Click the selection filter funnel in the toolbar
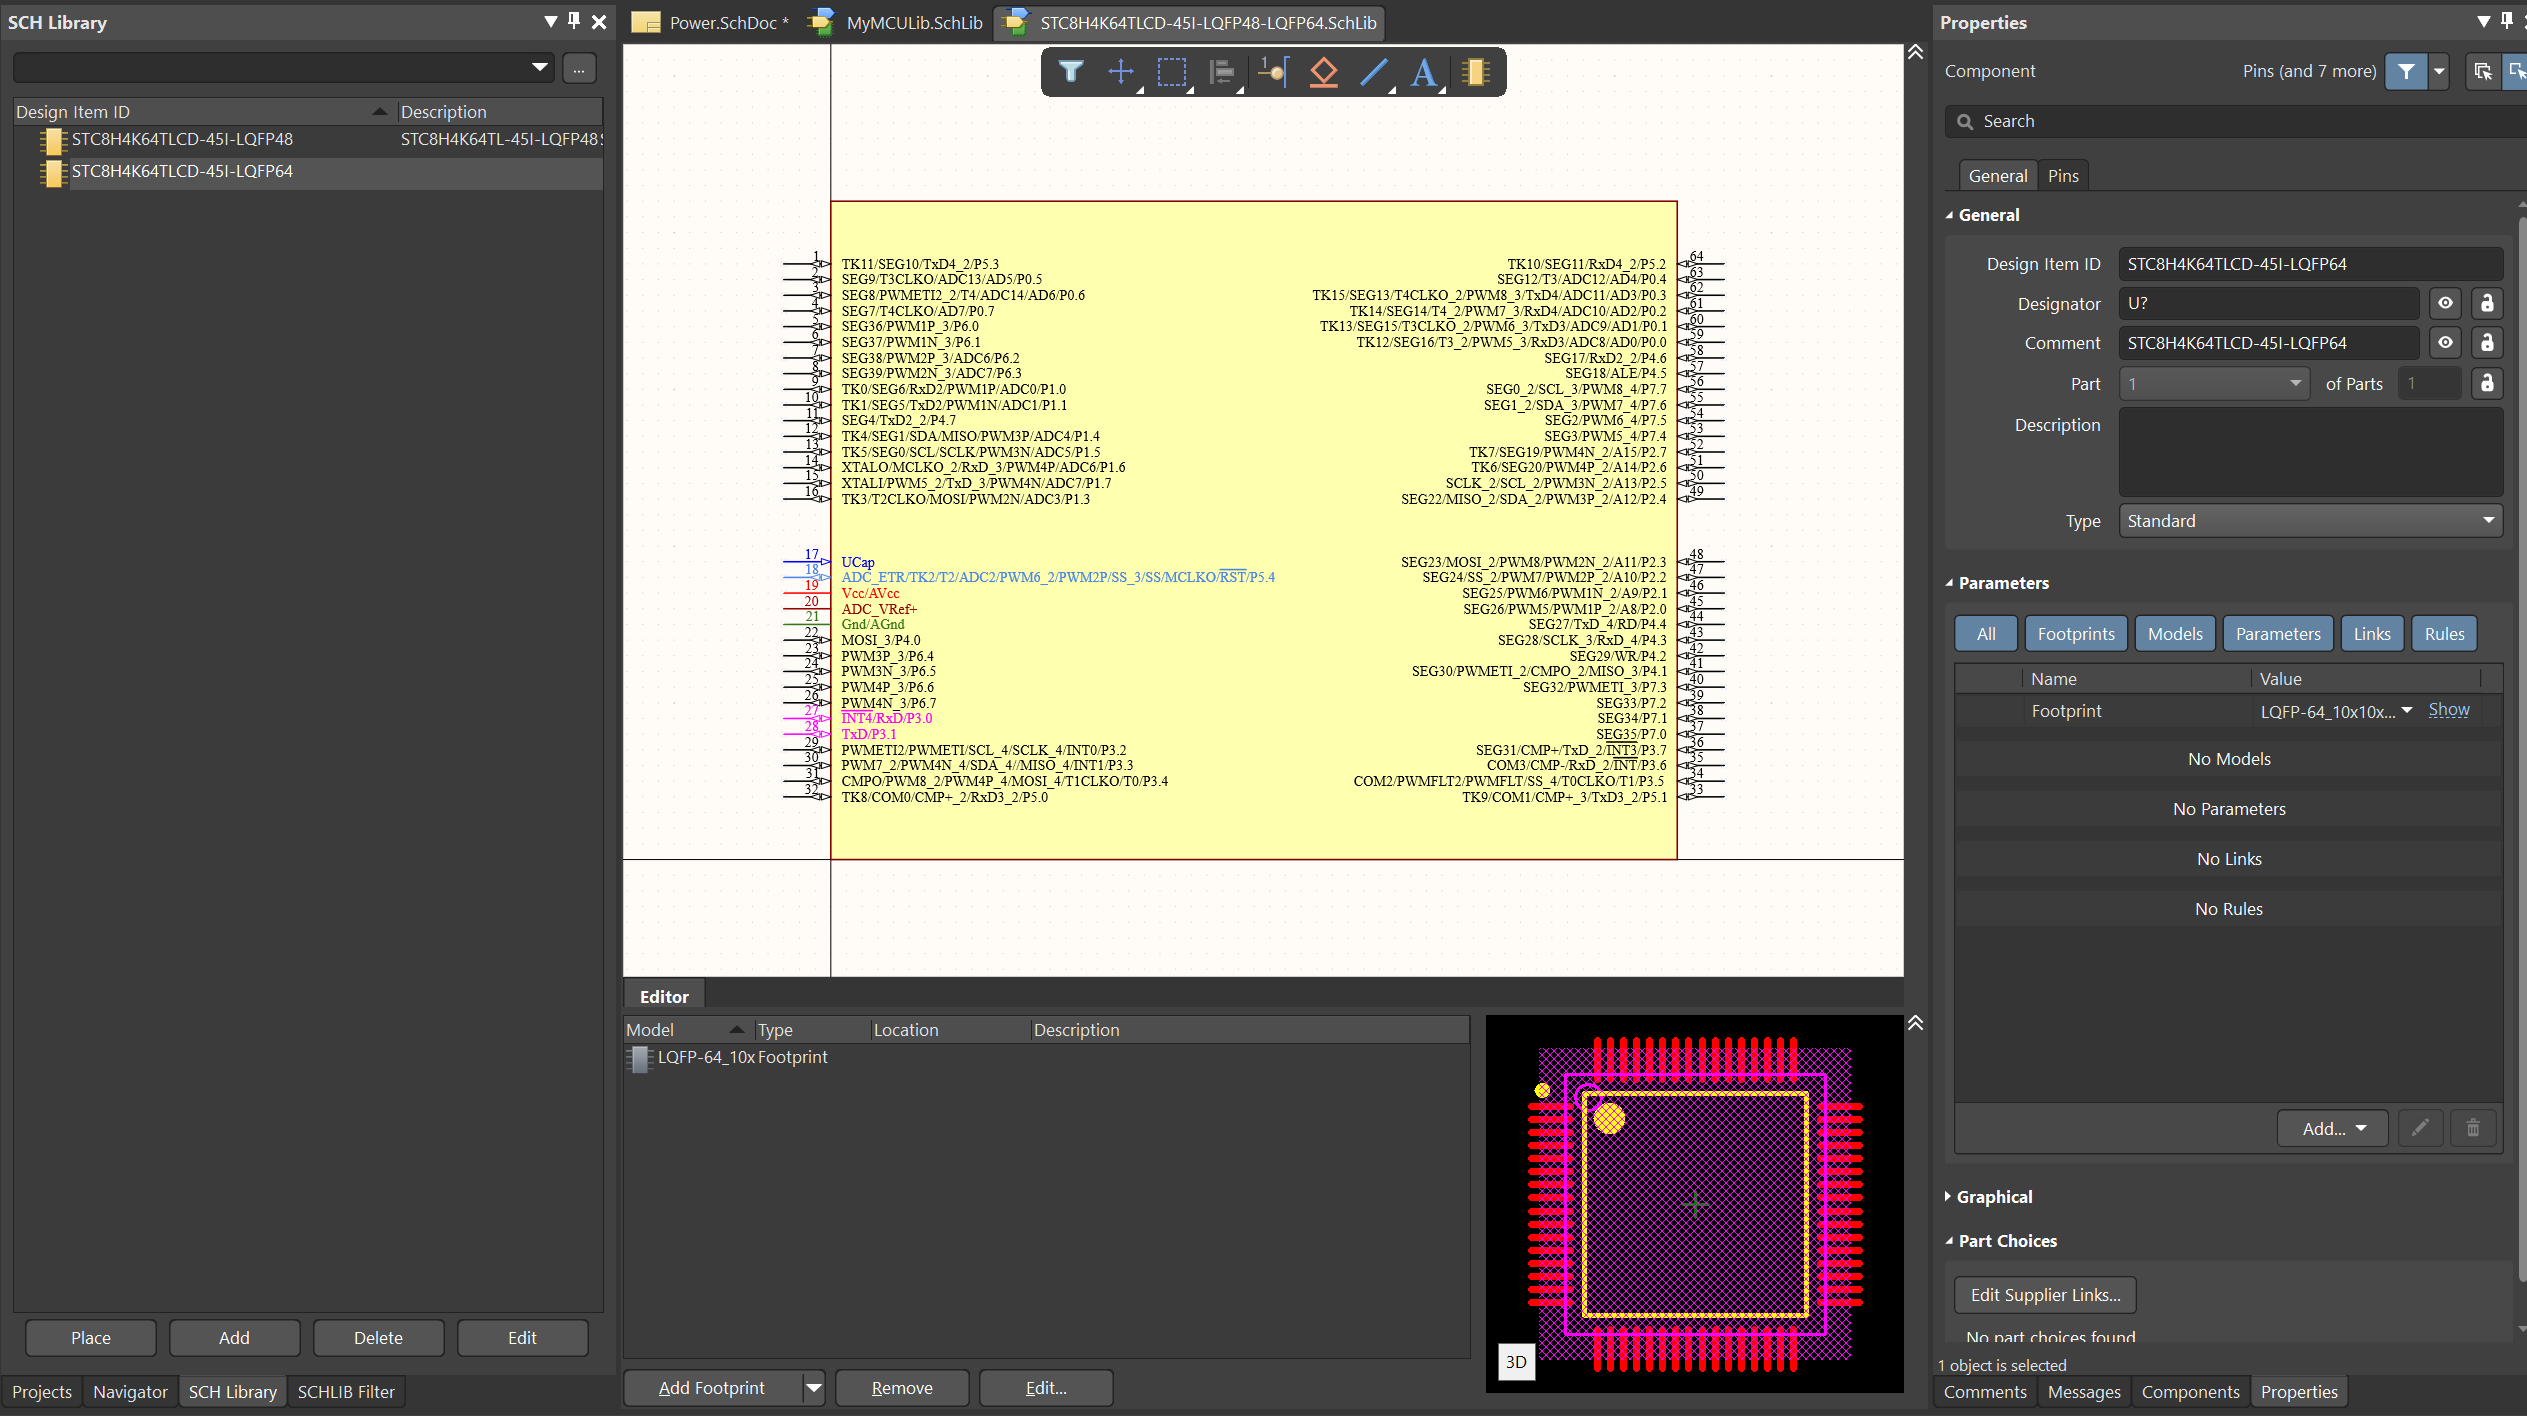Viewport: 2527px width, 1416px height. tap(1071, 72)
